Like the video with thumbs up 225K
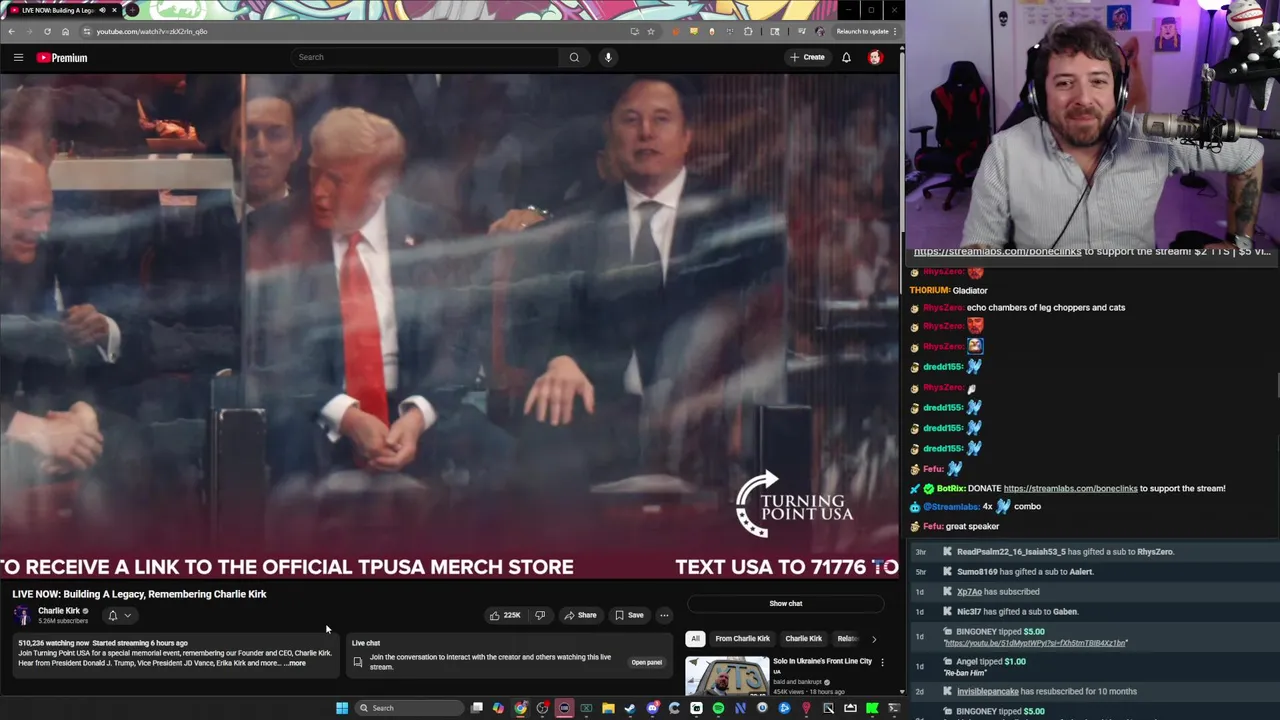 tap(505, 615)
